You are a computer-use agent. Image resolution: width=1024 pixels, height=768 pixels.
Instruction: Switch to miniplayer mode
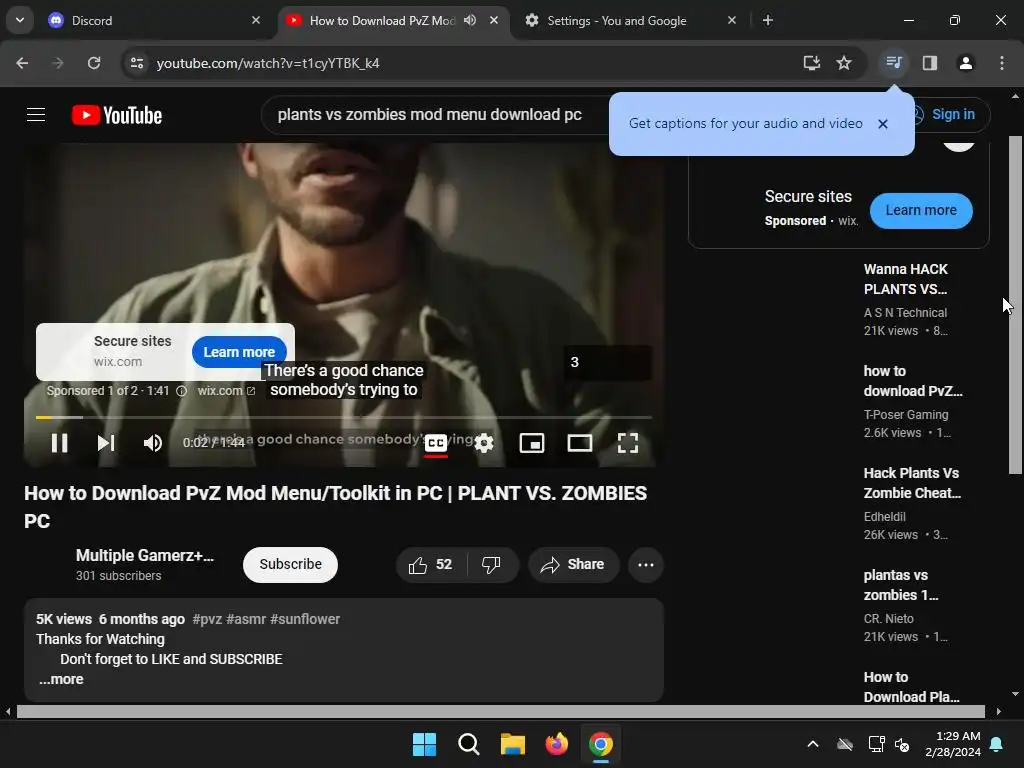(532, 443)
